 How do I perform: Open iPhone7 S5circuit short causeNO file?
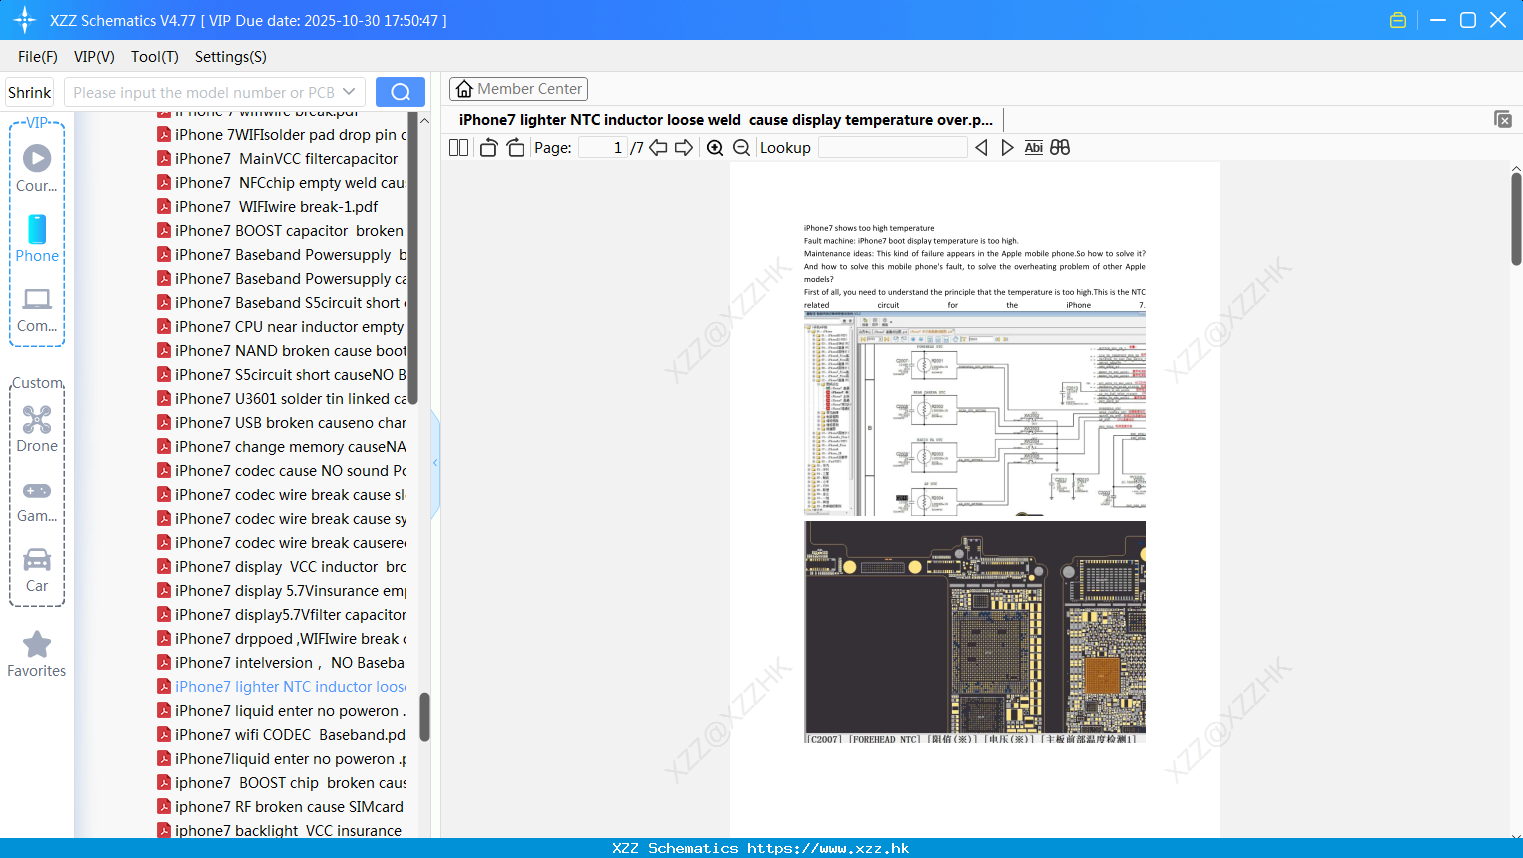[281, 375]
